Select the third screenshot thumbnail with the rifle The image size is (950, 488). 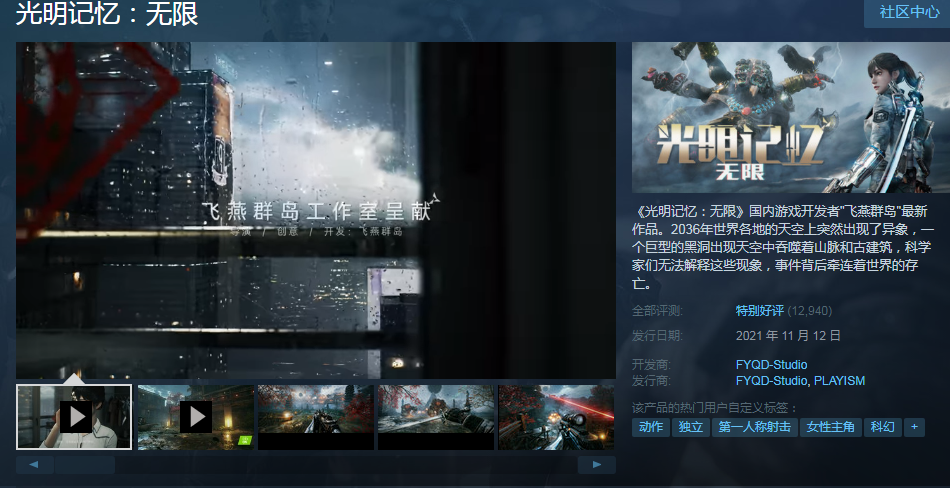(x=316, y=417)
